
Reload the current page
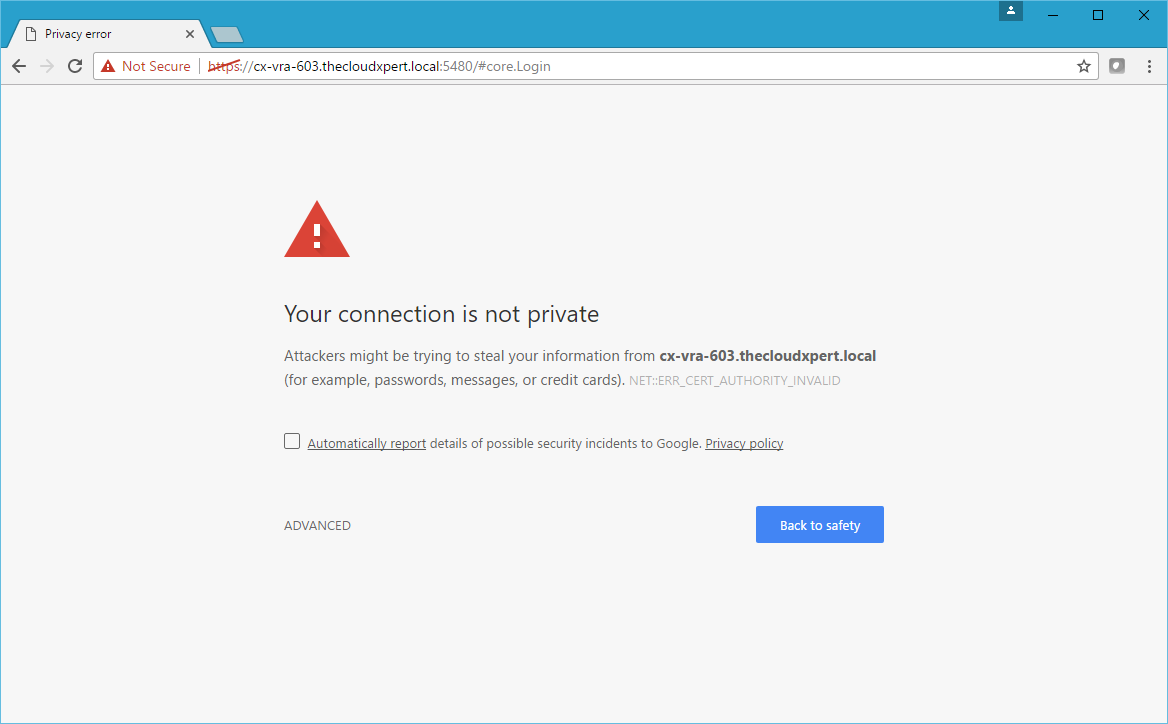pos(74,66)
